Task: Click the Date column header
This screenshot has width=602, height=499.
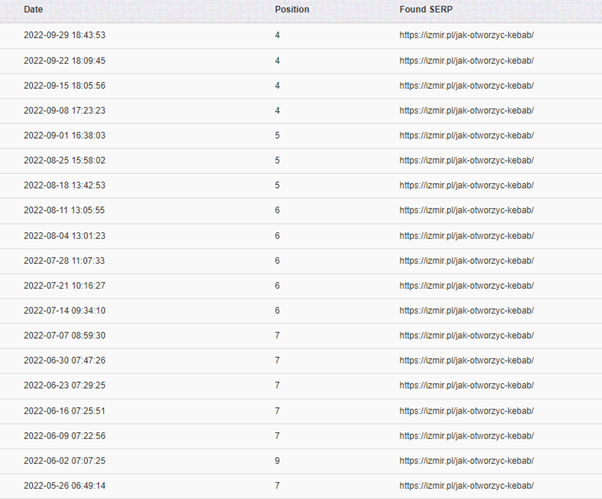Action: 33,9
